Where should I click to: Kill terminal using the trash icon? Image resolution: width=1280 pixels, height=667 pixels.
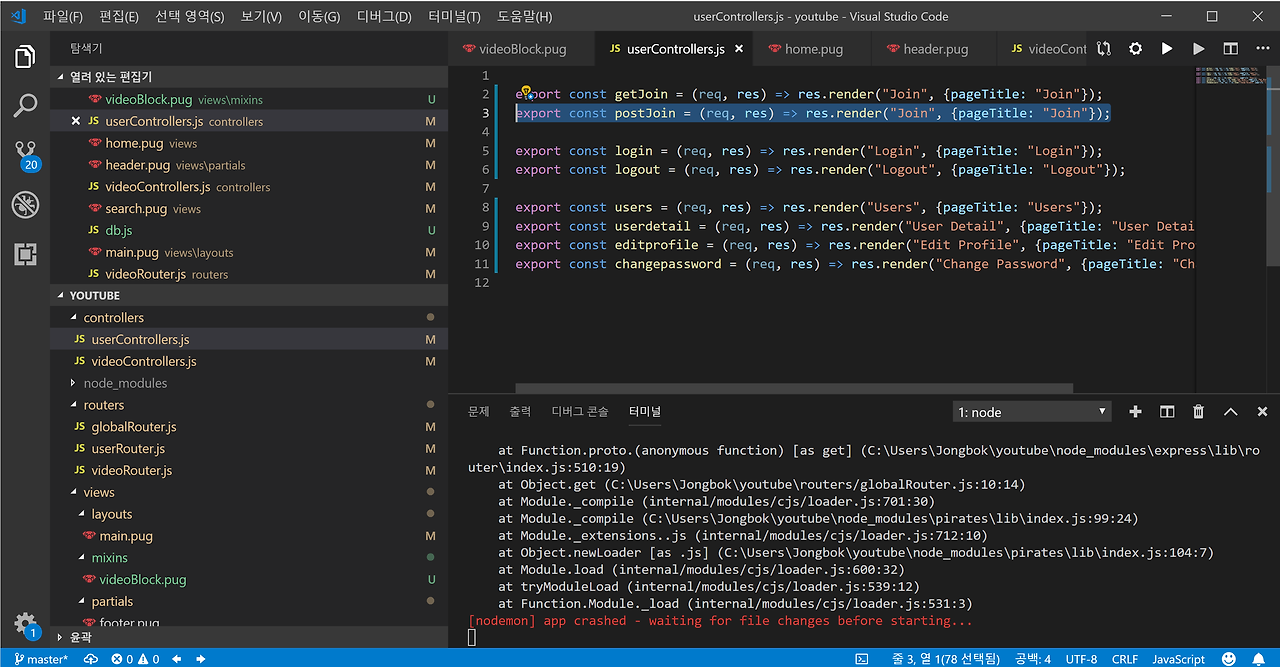1198,412
